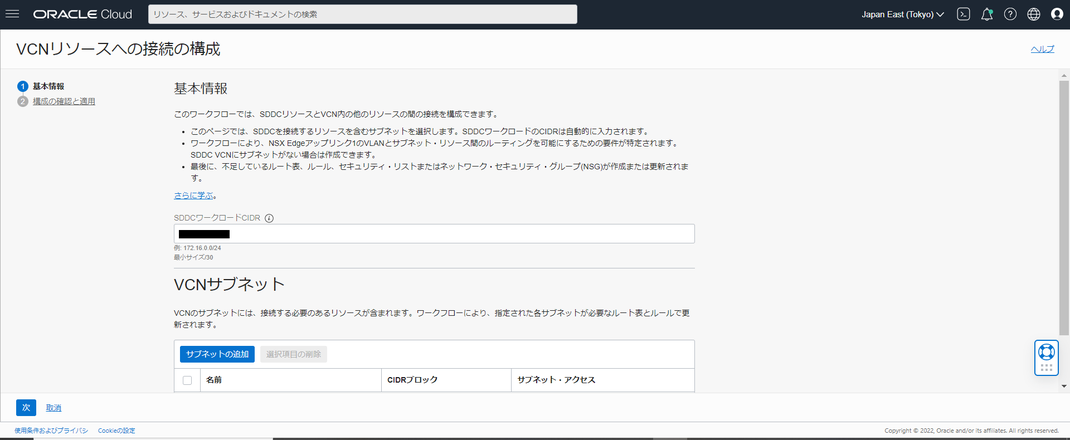Screen dimensions: 1070x440
Task: Open the さらに学ぶ link
Action: (193, 195)
